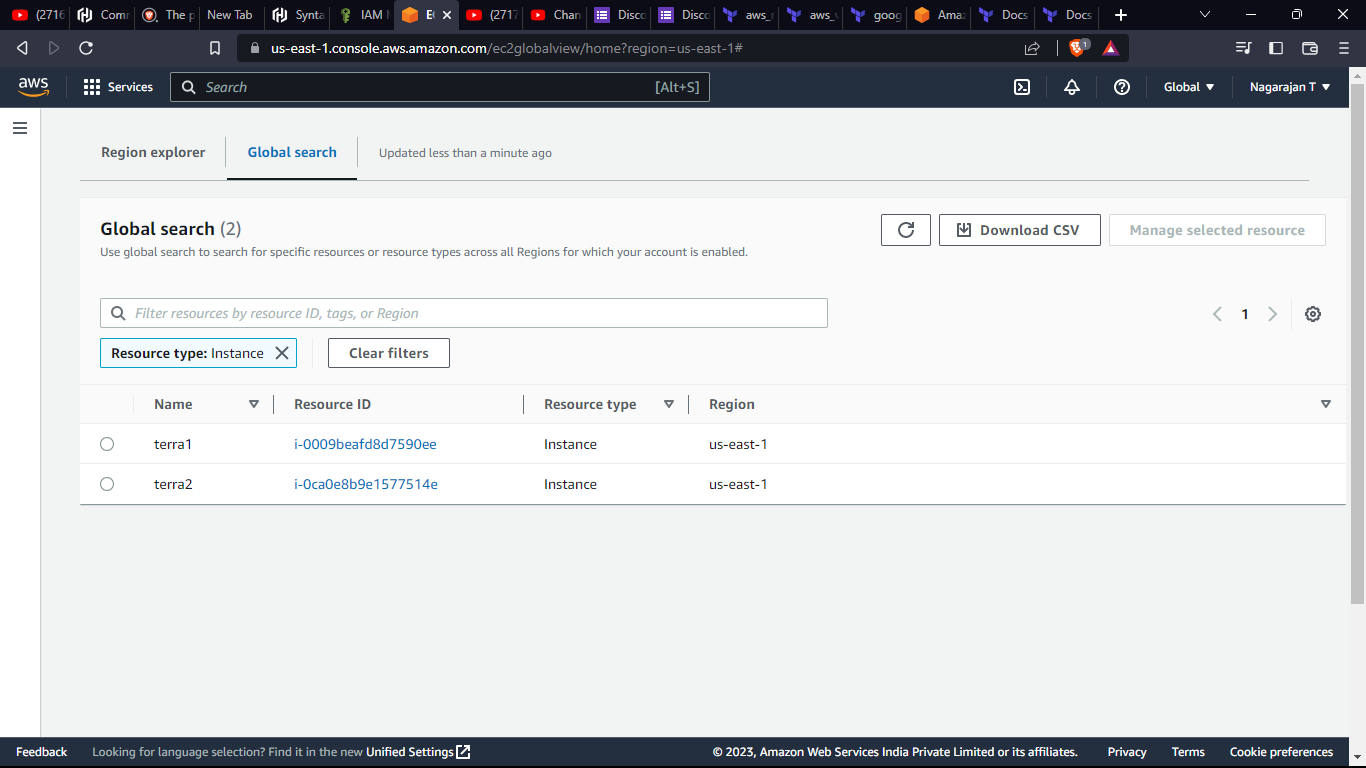This screenshot has width=1366, height=768.
Task: Click the AWS logo to go home
Action: click(33, 87)
